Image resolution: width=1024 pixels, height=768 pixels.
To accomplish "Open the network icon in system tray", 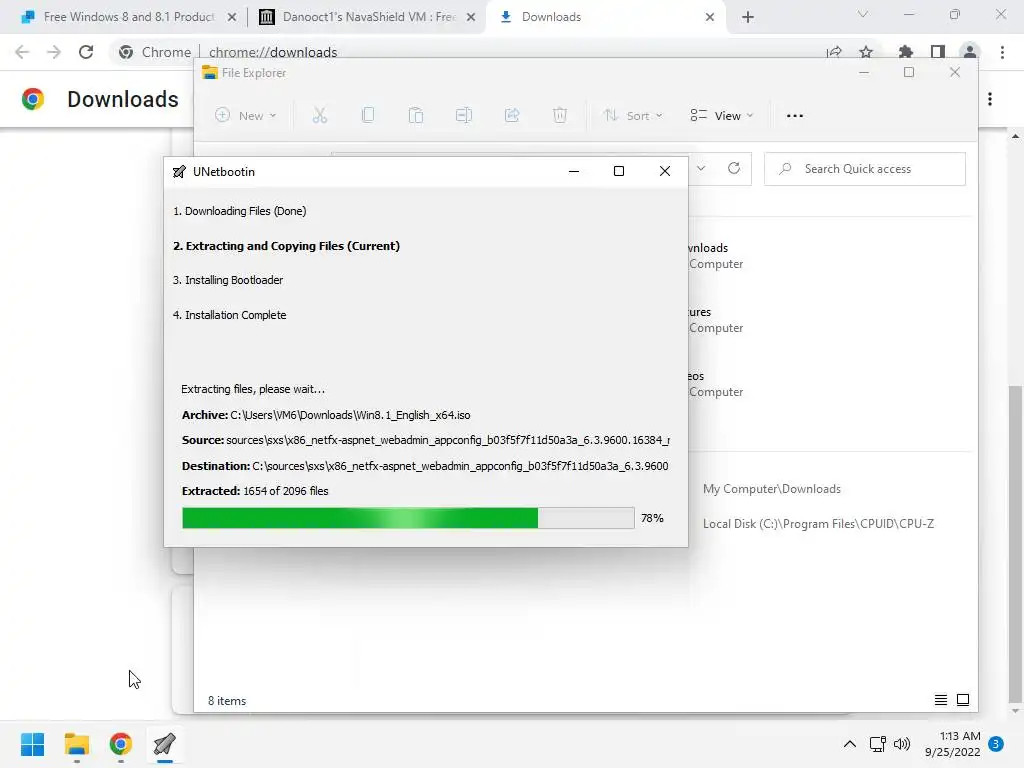I will click(x=878, y=744).
